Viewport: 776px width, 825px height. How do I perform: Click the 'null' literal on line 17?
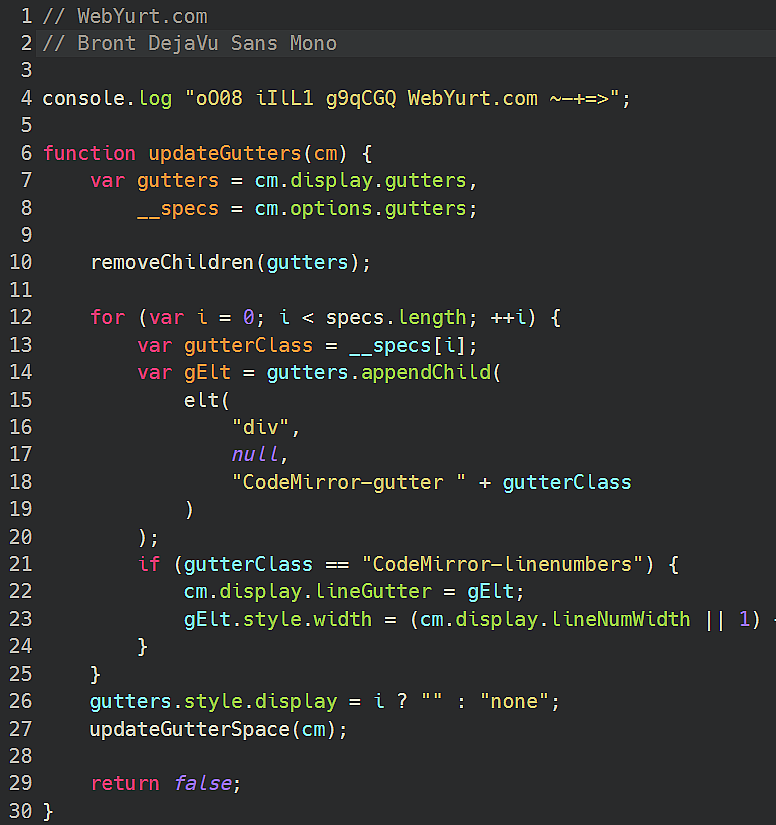coord(255,454)
